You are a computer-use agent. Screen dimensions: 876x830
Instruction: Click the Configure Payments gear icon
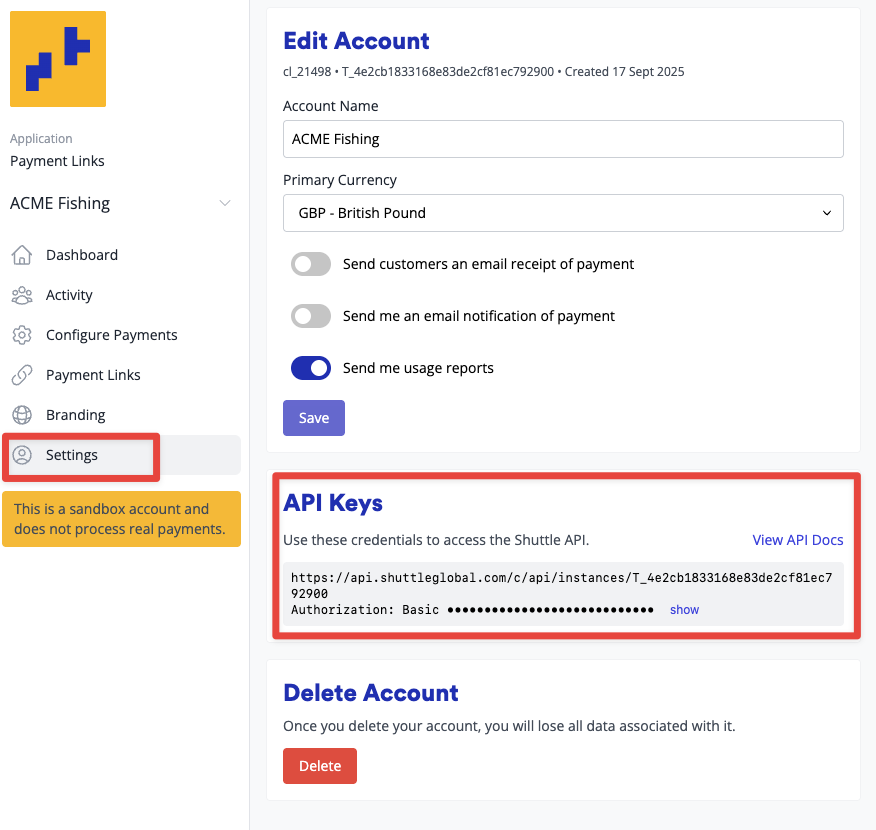coord(21,335)
